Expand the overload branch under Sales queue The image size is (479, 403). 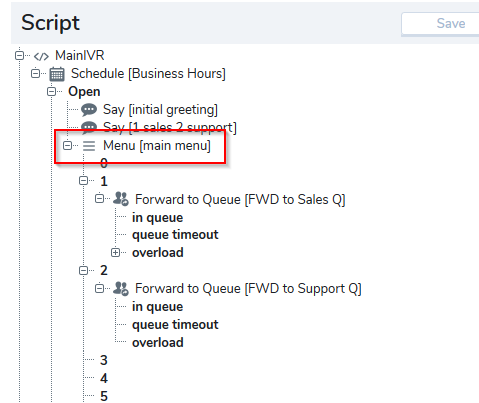[x=115, y=253]
